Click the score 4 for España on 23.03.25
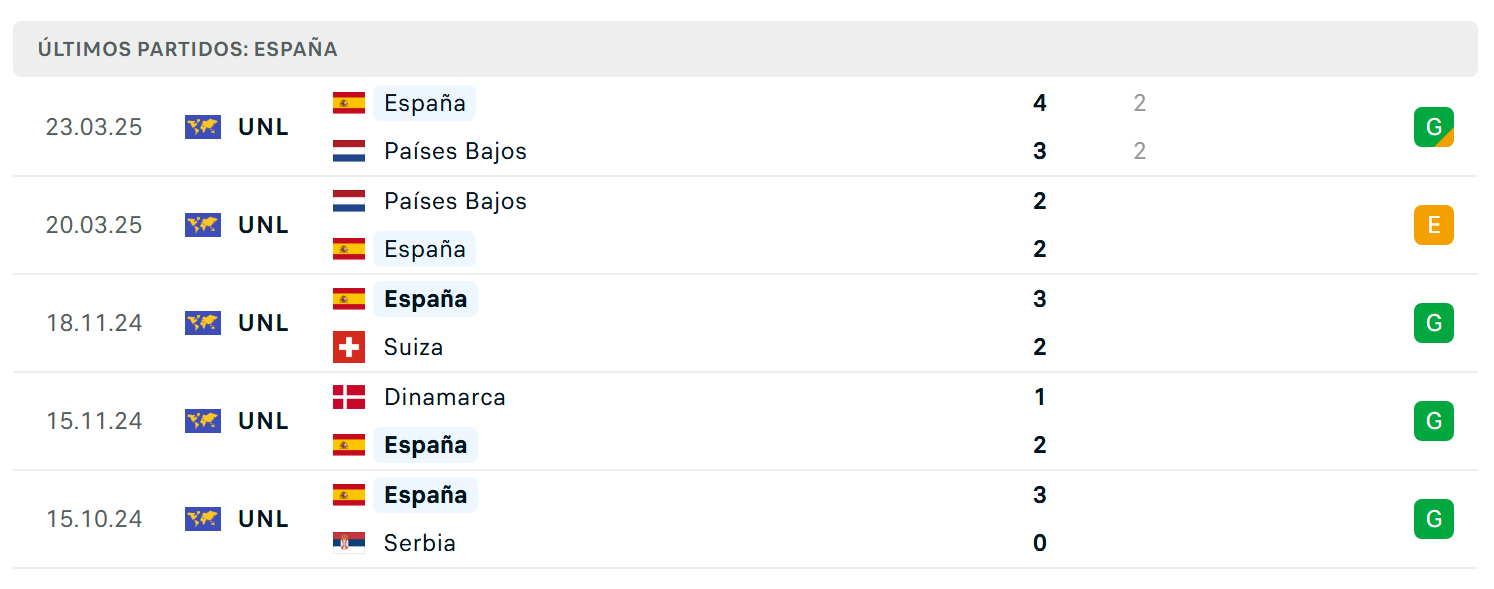The height and width of the screenshot is (589, 1494). pos(1040,103)
